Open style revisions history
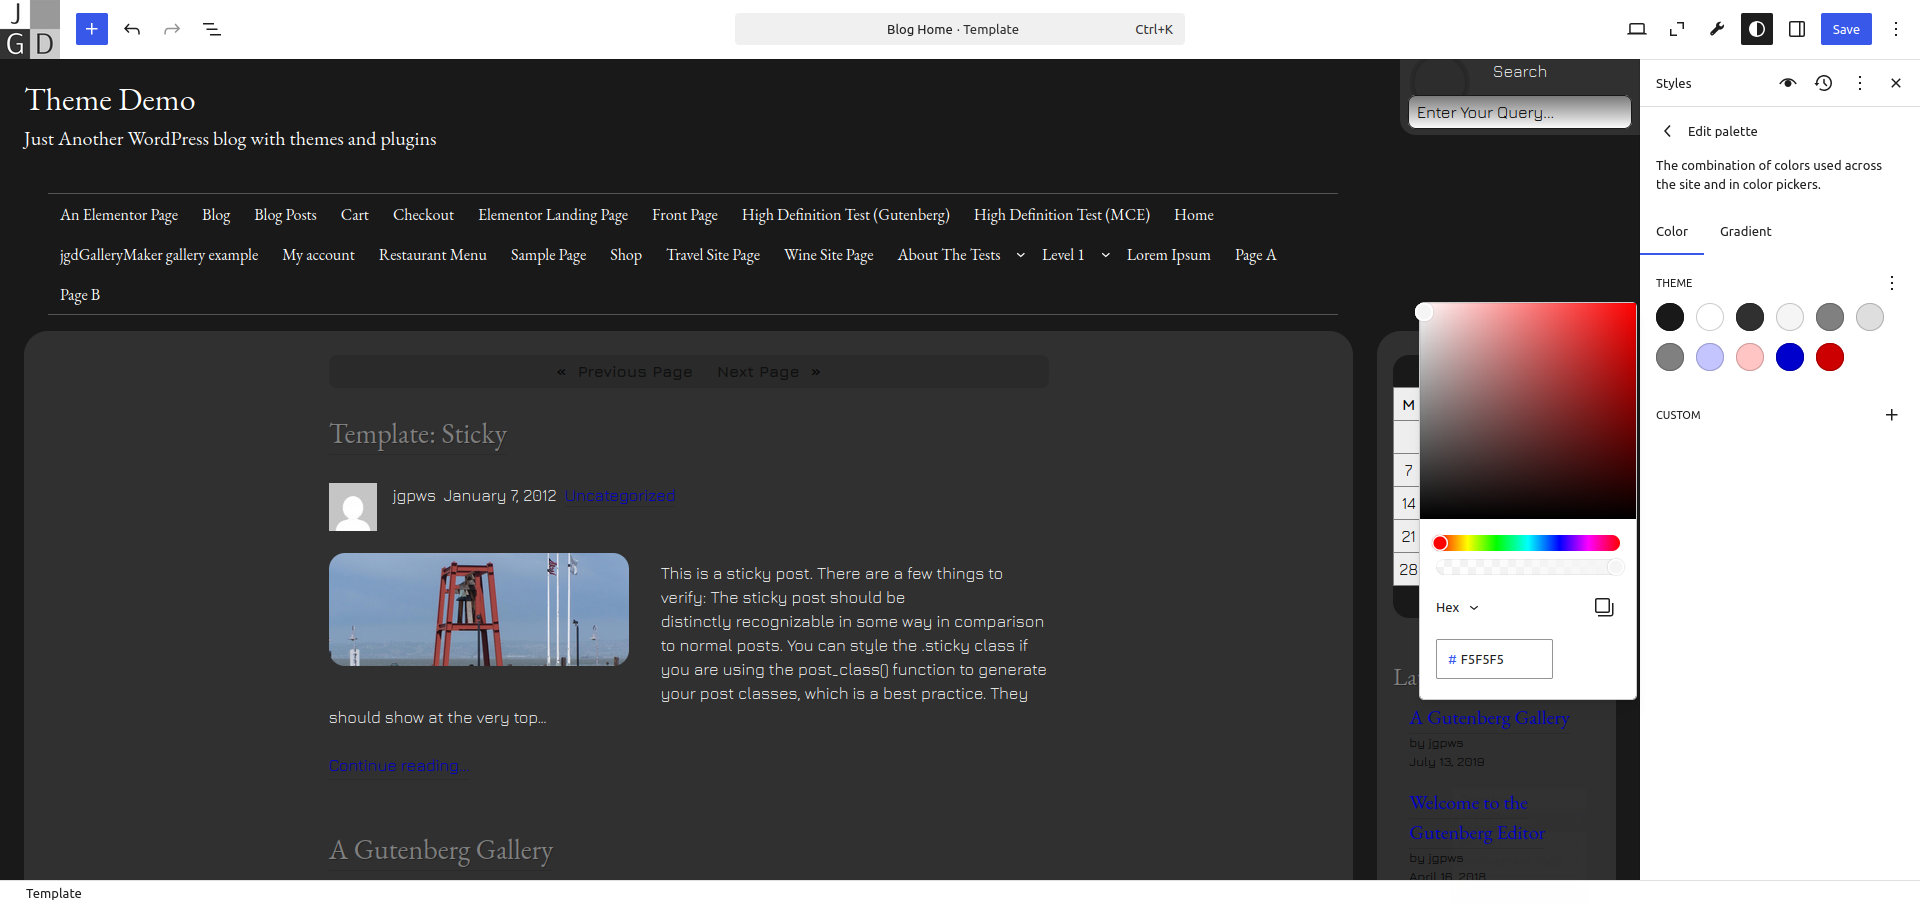This screenshot has width=1920, height=904. 1823,83
